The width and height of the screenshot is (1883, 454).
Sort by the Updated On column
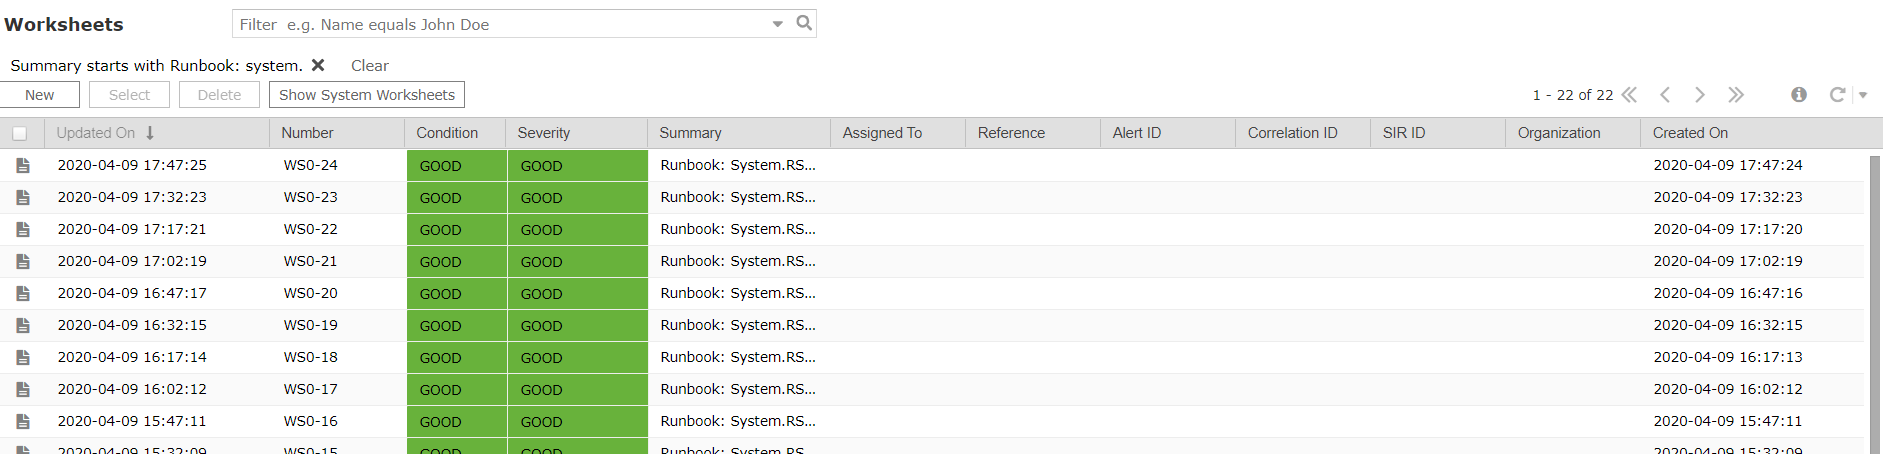point(96,133)
